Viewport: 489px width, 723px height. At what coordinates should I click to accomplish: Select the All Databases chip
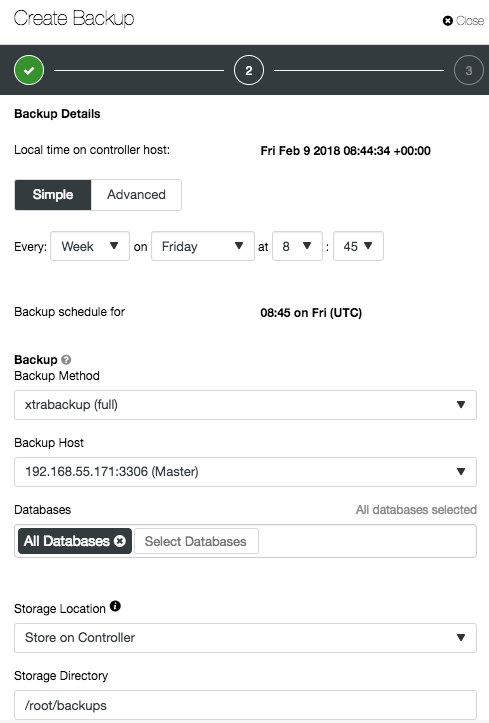67,541
